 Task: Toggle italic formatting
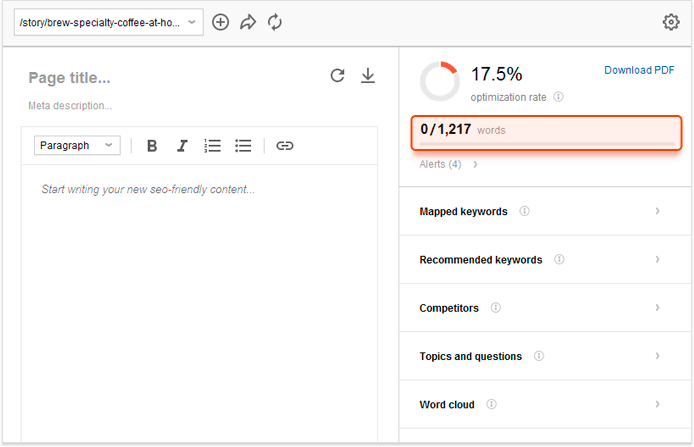[x=182, y=146]
